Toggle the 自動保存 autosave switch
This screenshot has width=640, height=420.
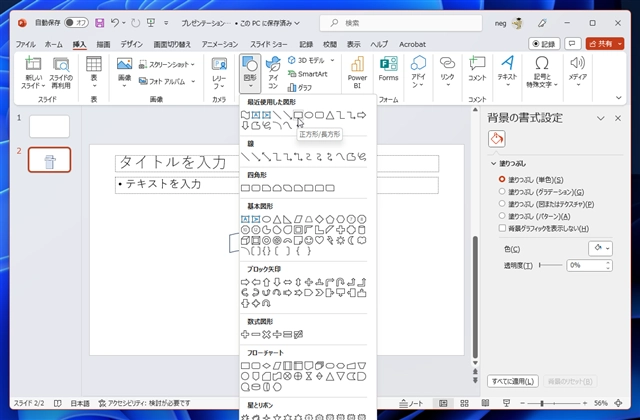(x=76, y=23)
